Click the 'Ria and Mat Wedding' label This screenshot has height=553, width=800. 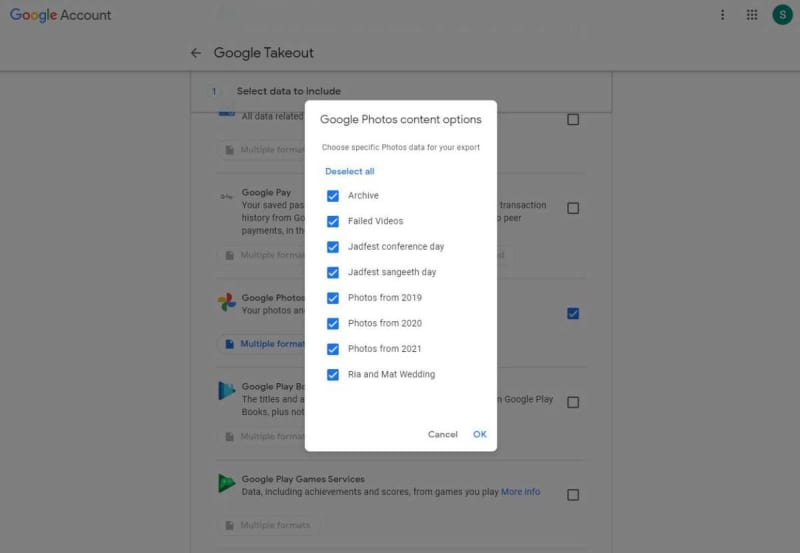pos(391,374)
